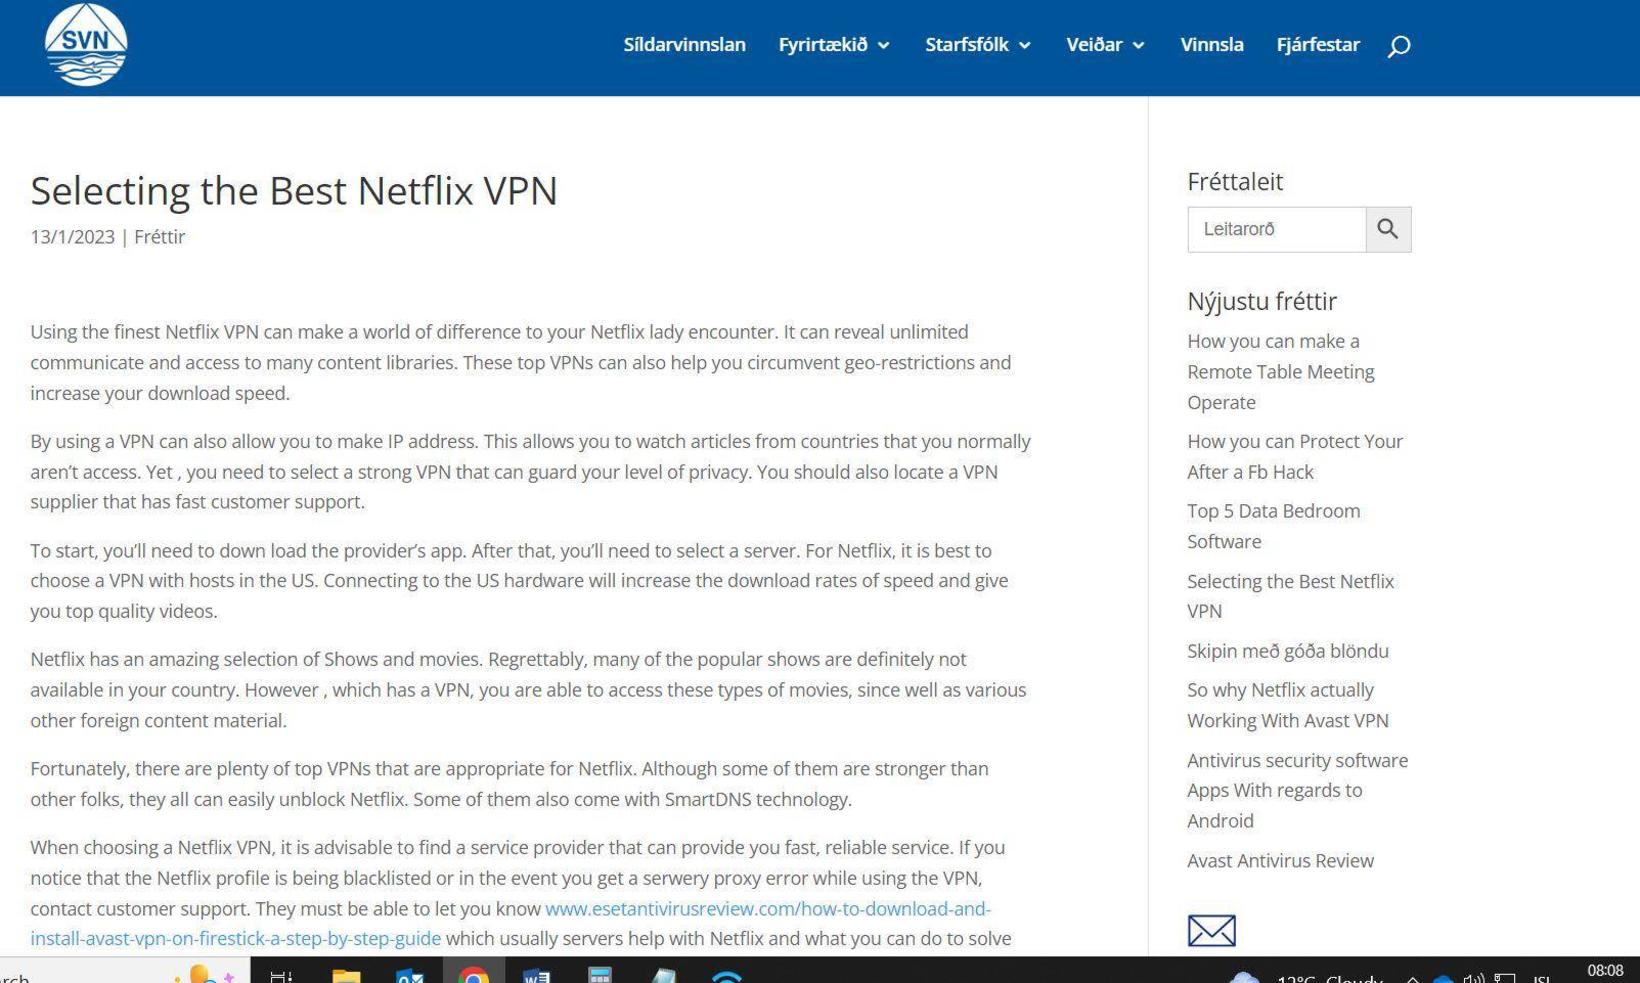The width and height of the screenshot is (1640, 983).
Task: Read the 'Top 5 Data Bedroom Software' post
Action: click(1273, 526)
